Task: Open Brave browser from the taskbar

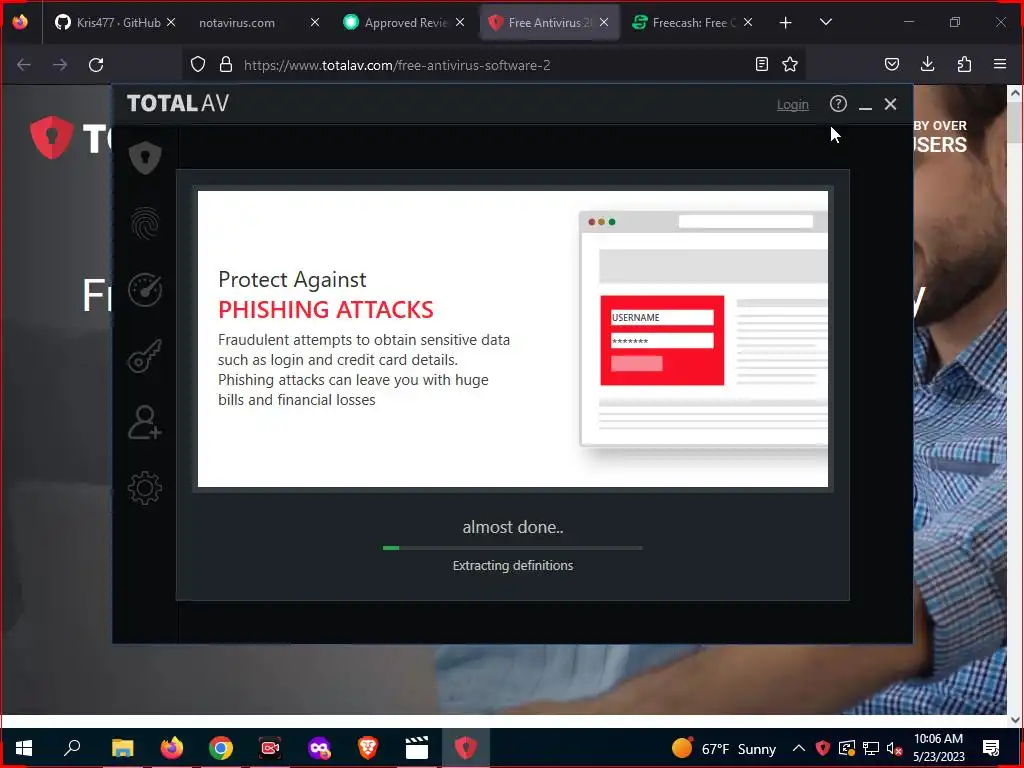Action: point(368,748)
